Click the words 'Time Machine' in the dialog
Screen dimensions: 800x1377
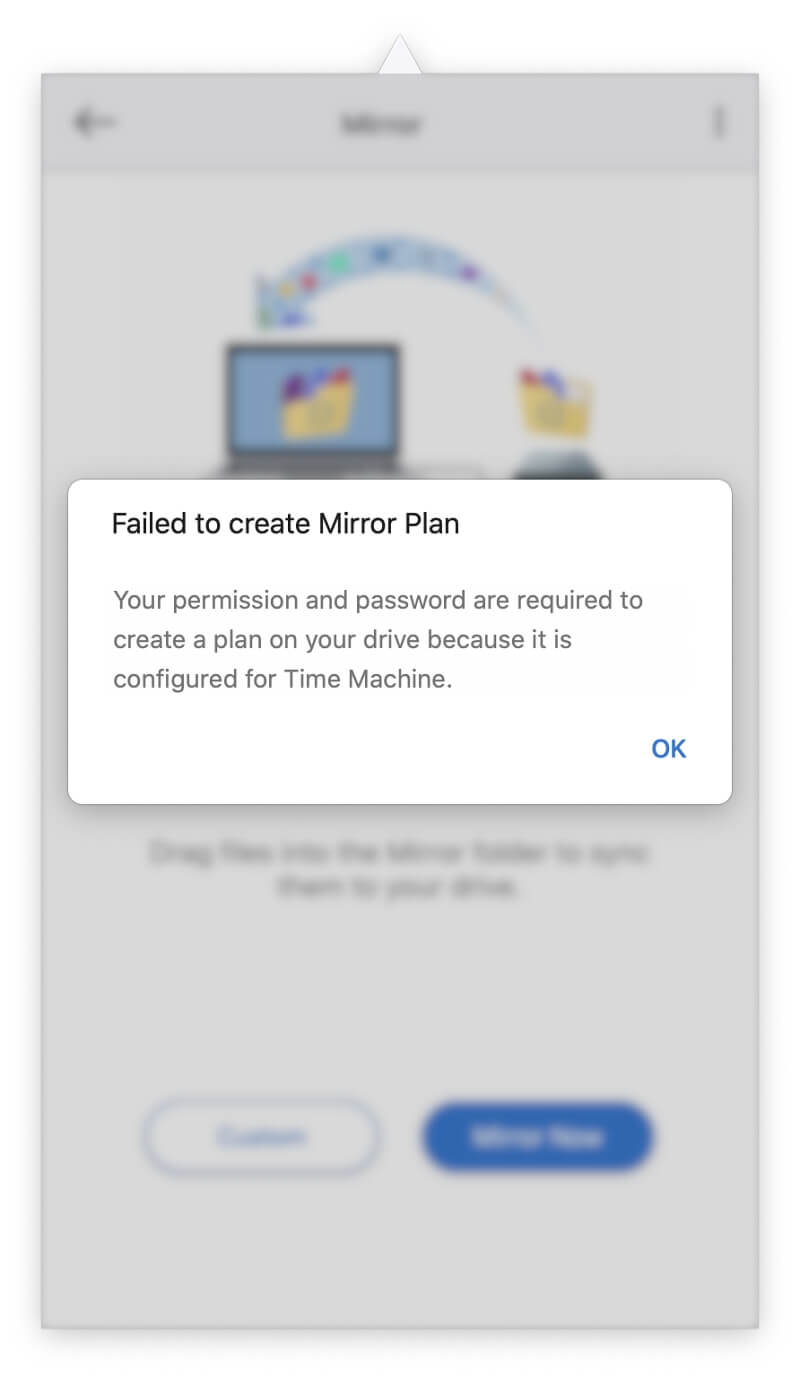[382, 680]
